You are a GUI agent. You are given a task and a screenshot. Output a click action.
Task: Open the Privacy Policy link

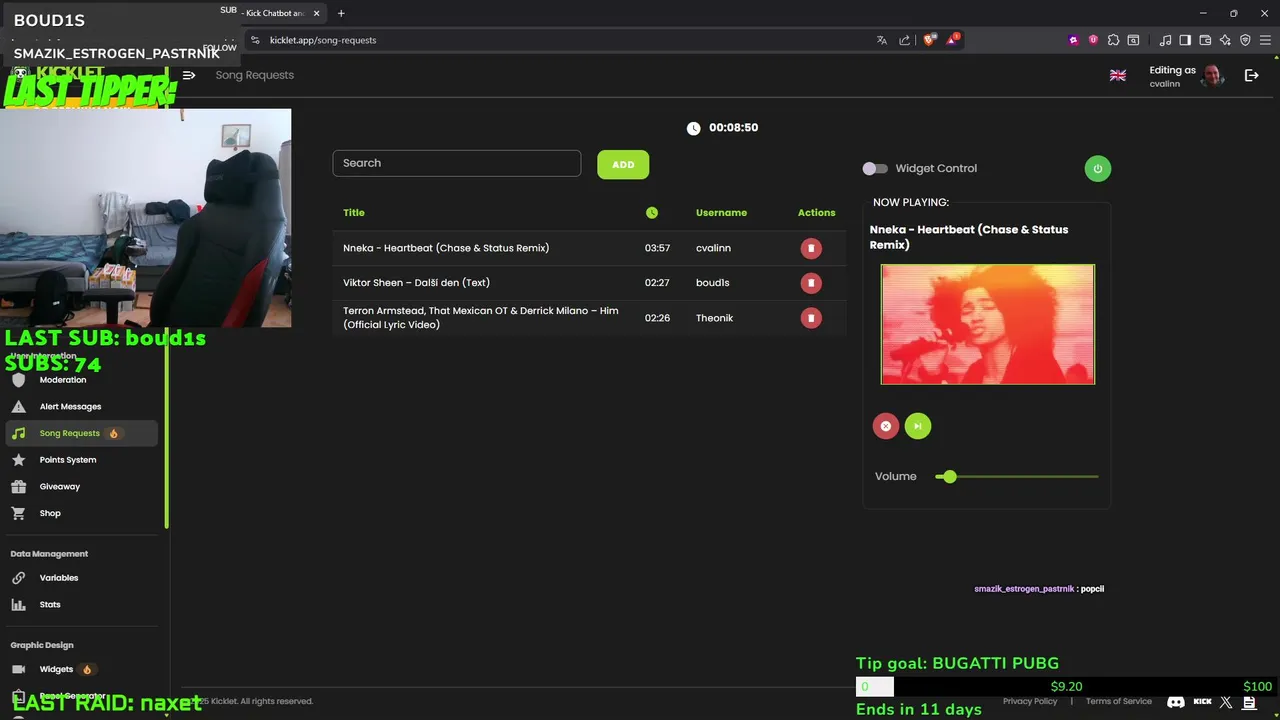coord(1030,702)
